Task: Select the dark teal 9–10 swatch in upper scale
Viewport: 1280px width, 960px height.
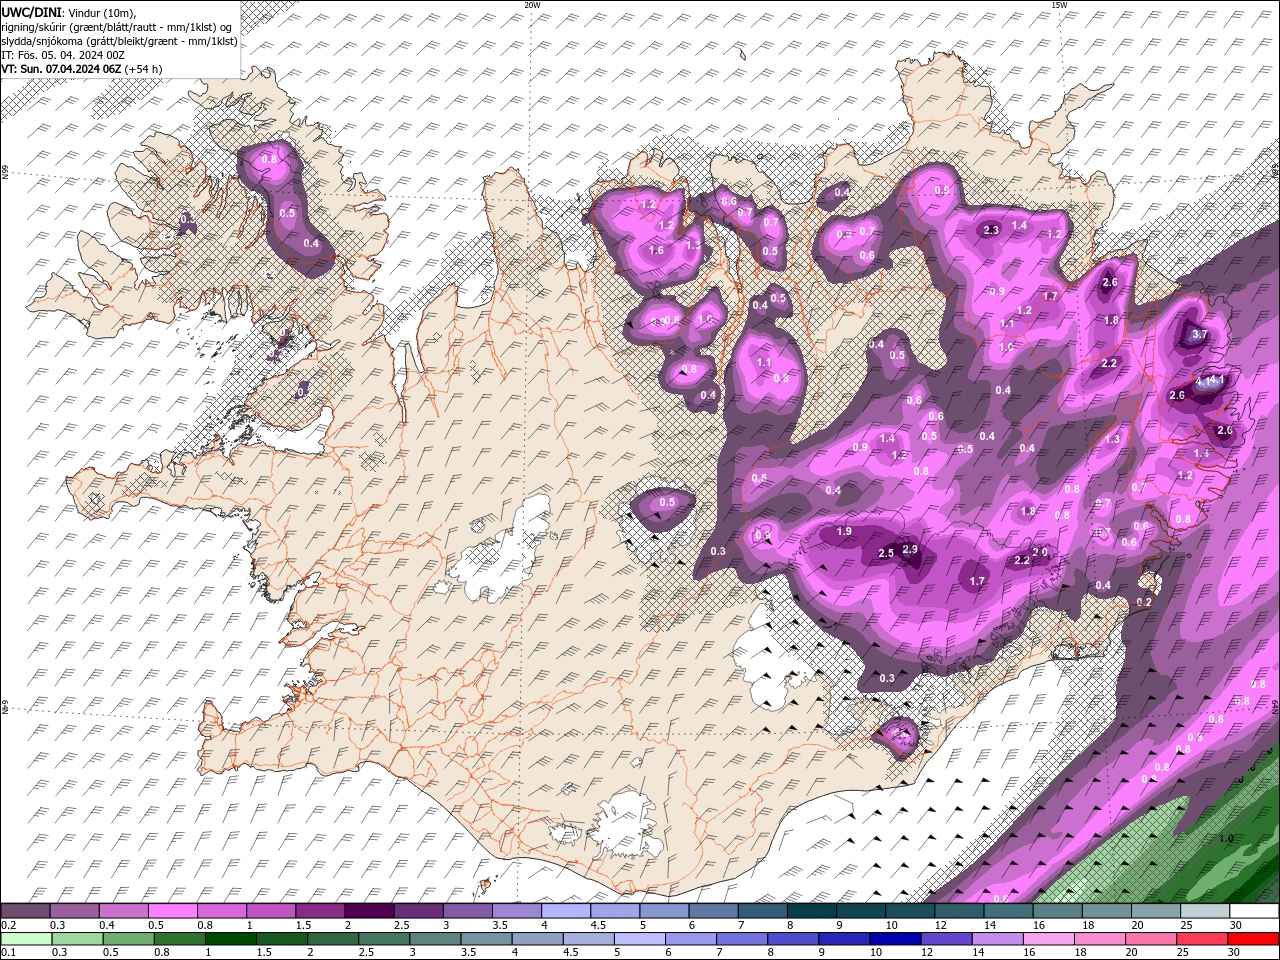Action: (x=861, y=911)
